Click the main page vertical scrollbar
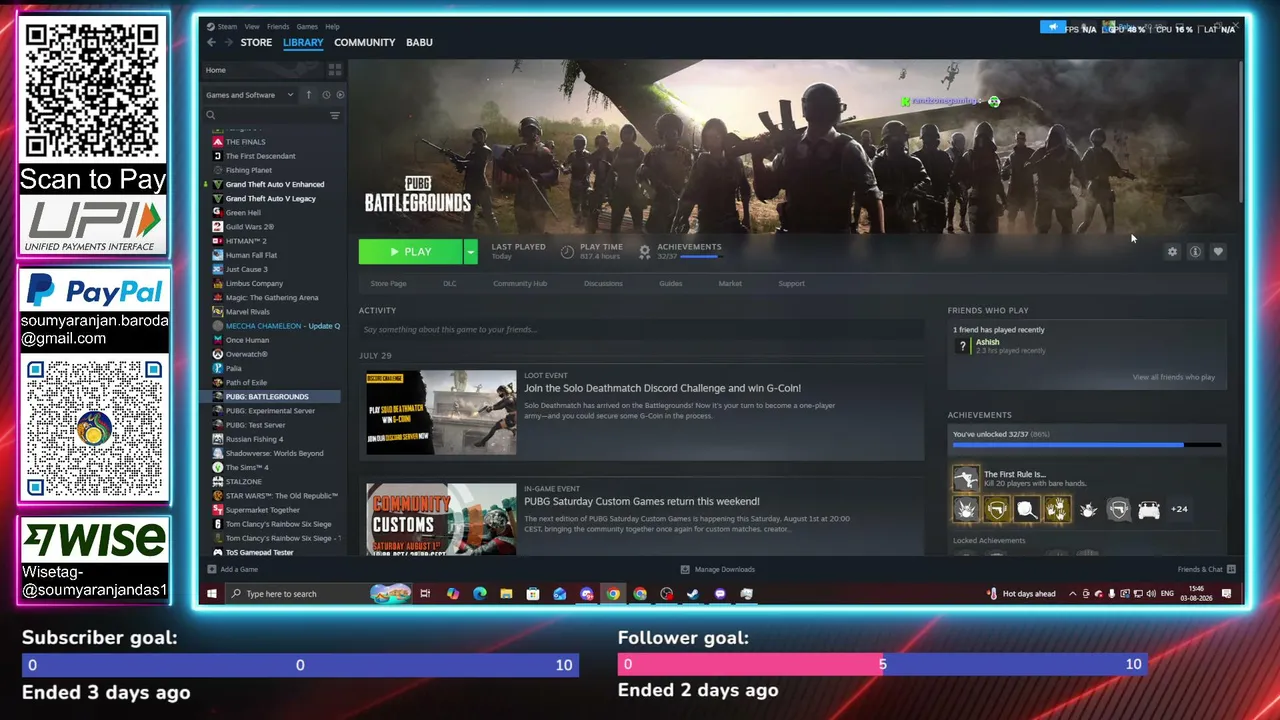This screenshot has height=720, width=1280. 1242,130
